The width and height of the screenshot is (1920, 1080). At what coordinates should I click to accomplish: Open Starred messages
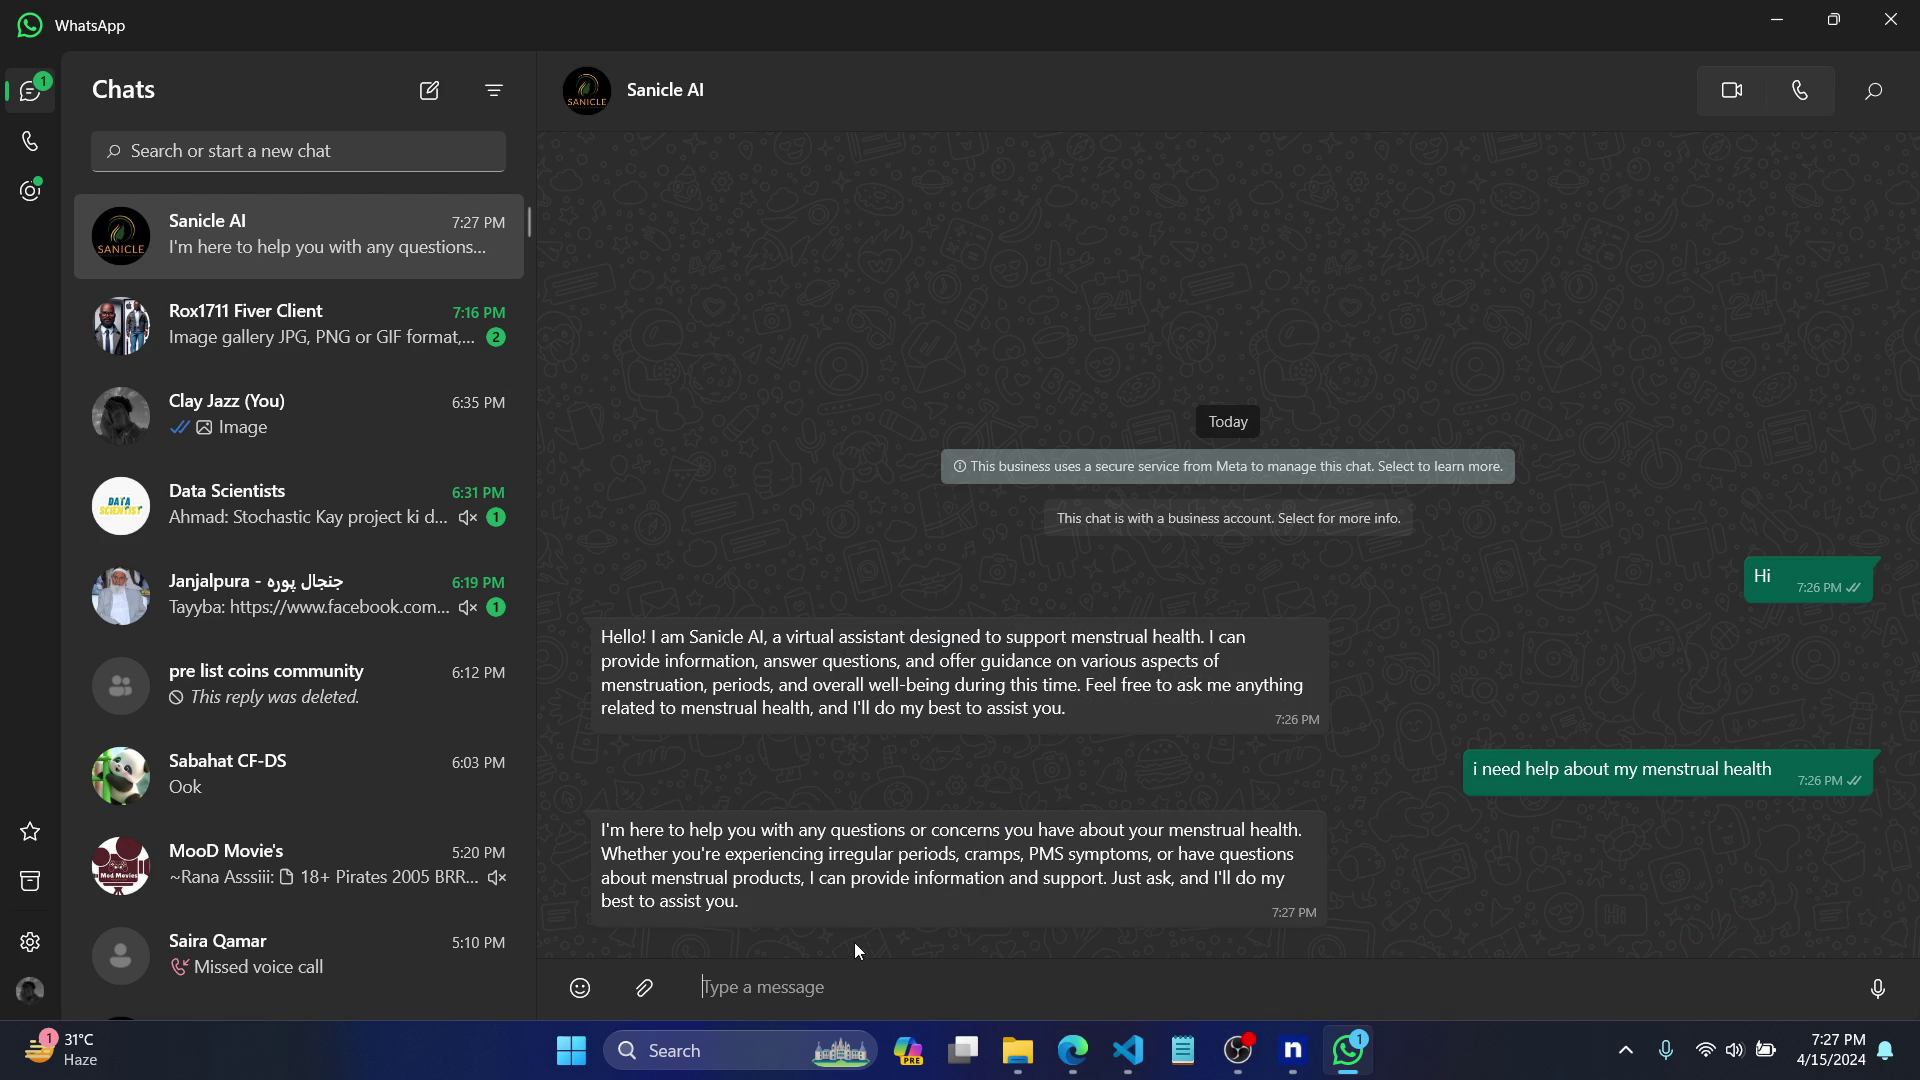[x=30, y=832]
